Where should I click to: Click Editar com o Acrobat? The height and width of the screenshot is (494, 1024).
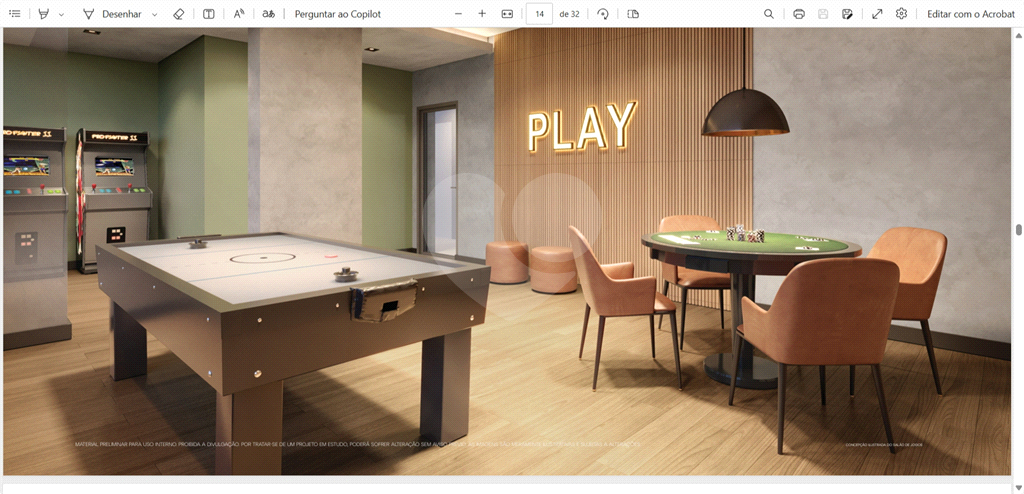(x=970, y=14)
